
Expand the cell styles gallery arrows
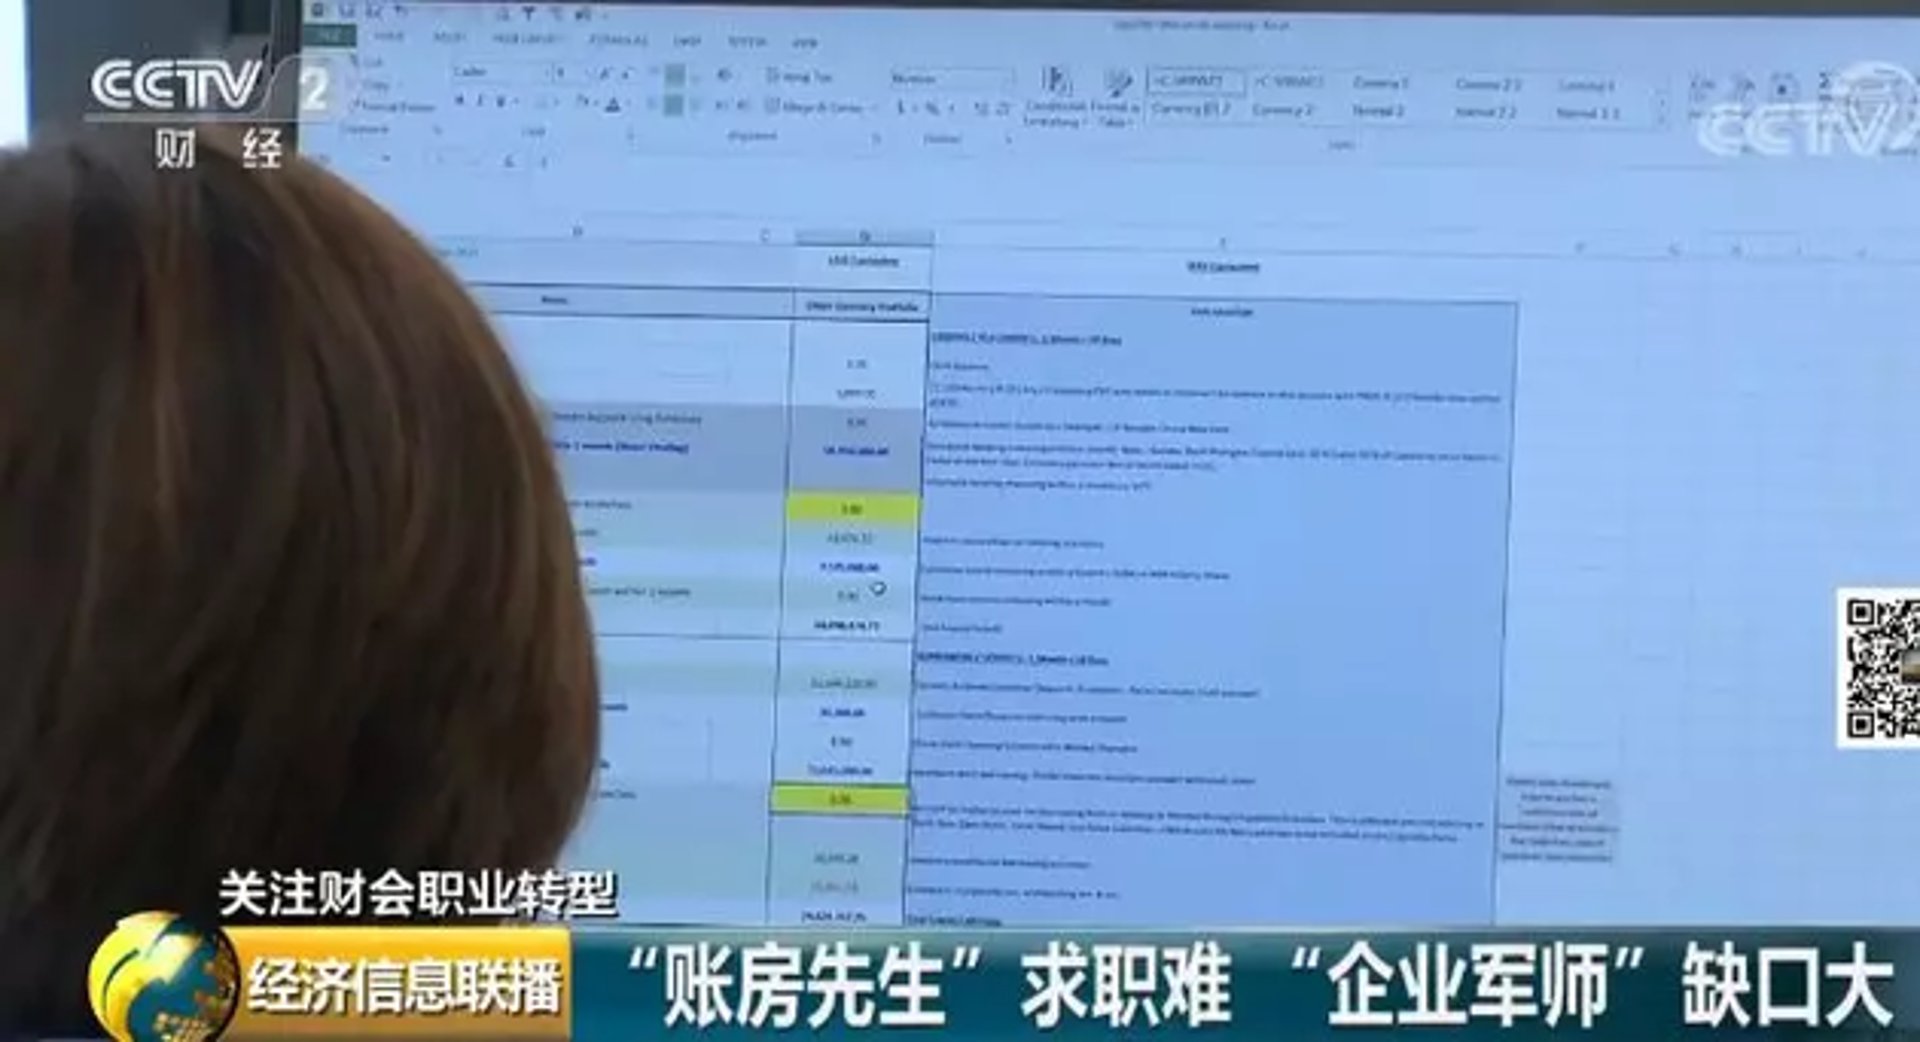pos(1663,105)
